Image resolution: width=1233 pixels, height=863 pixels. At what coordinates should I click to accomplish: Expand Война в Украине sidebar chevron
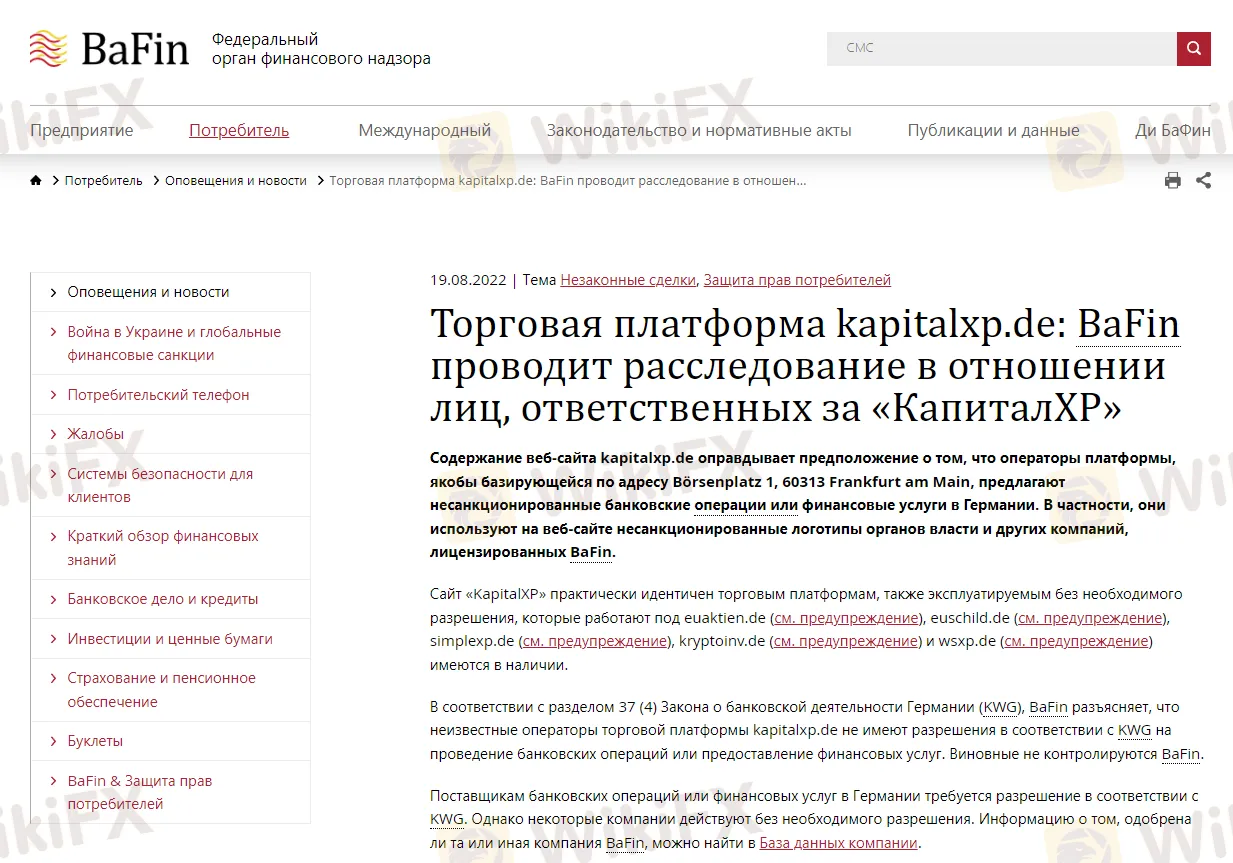click(53, 332)
